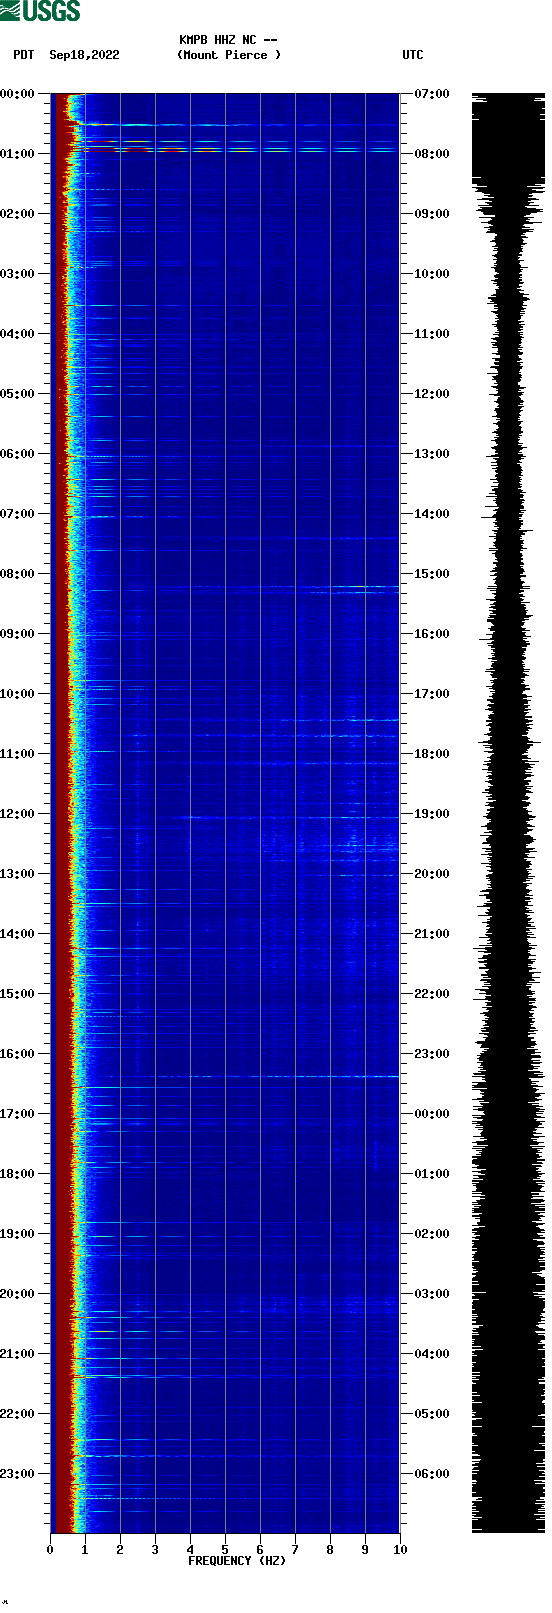Click the 14:00 UTC time label
Image resolution: width=552 pixels, height=1613 pixels.
pos(432,514)
